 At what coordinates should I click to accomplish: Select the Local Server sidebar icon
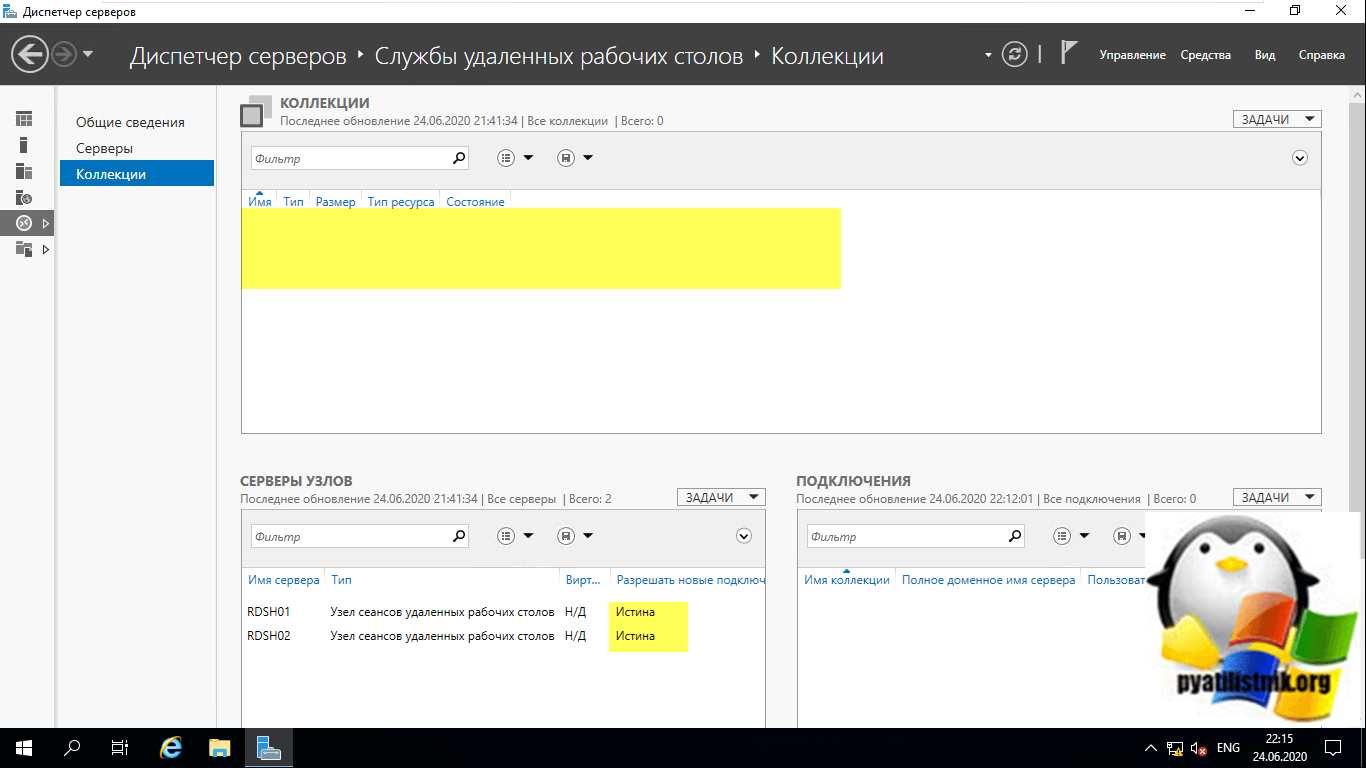coord(24,145)
